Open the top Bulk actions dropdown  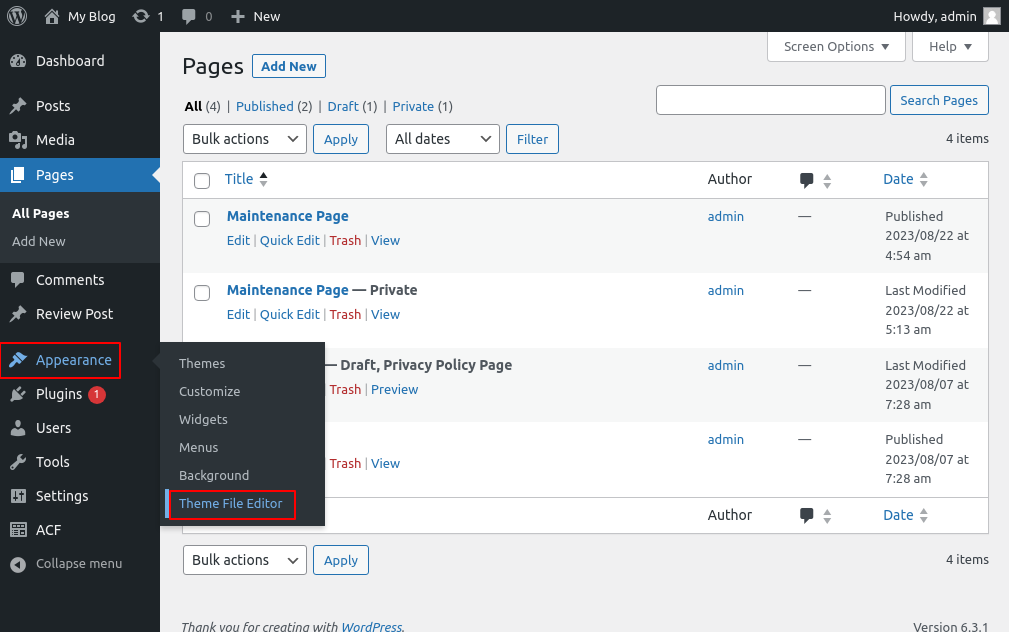245,139
